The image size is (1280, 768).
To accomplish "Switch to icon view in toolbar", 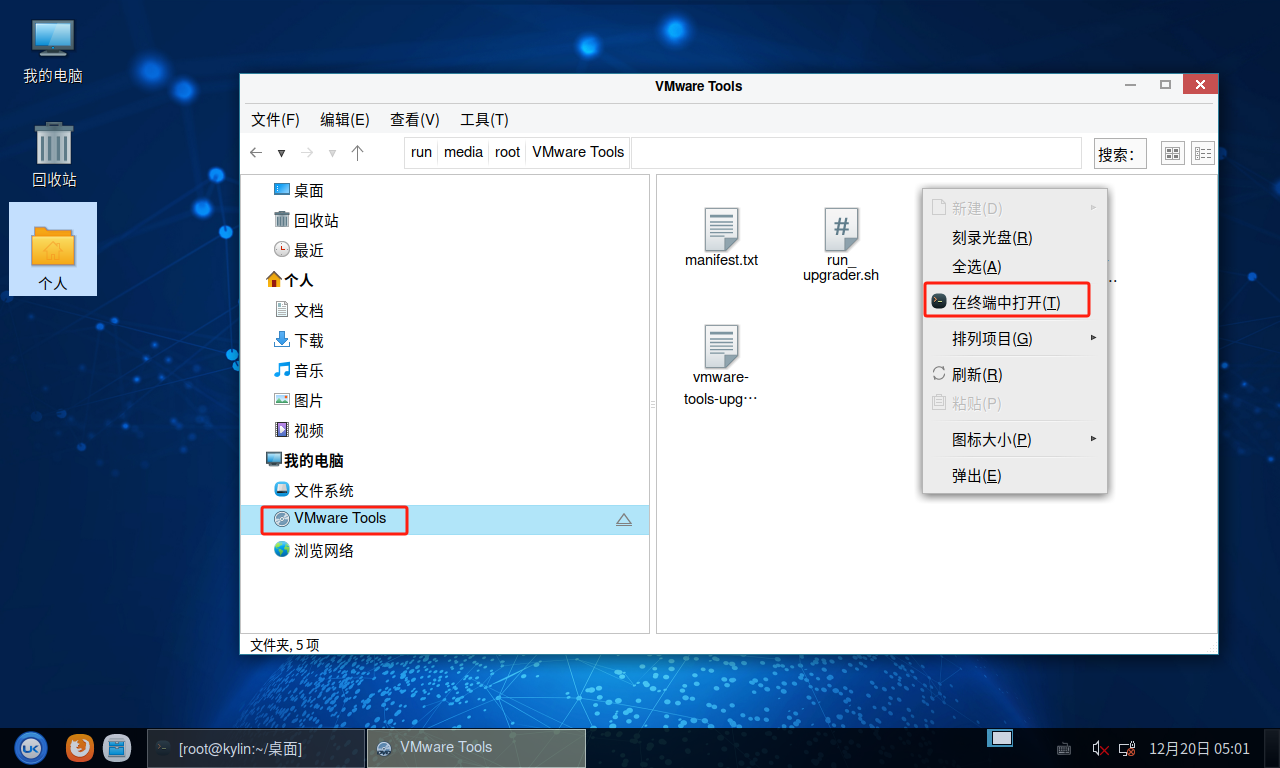I will click(1172, 153).
